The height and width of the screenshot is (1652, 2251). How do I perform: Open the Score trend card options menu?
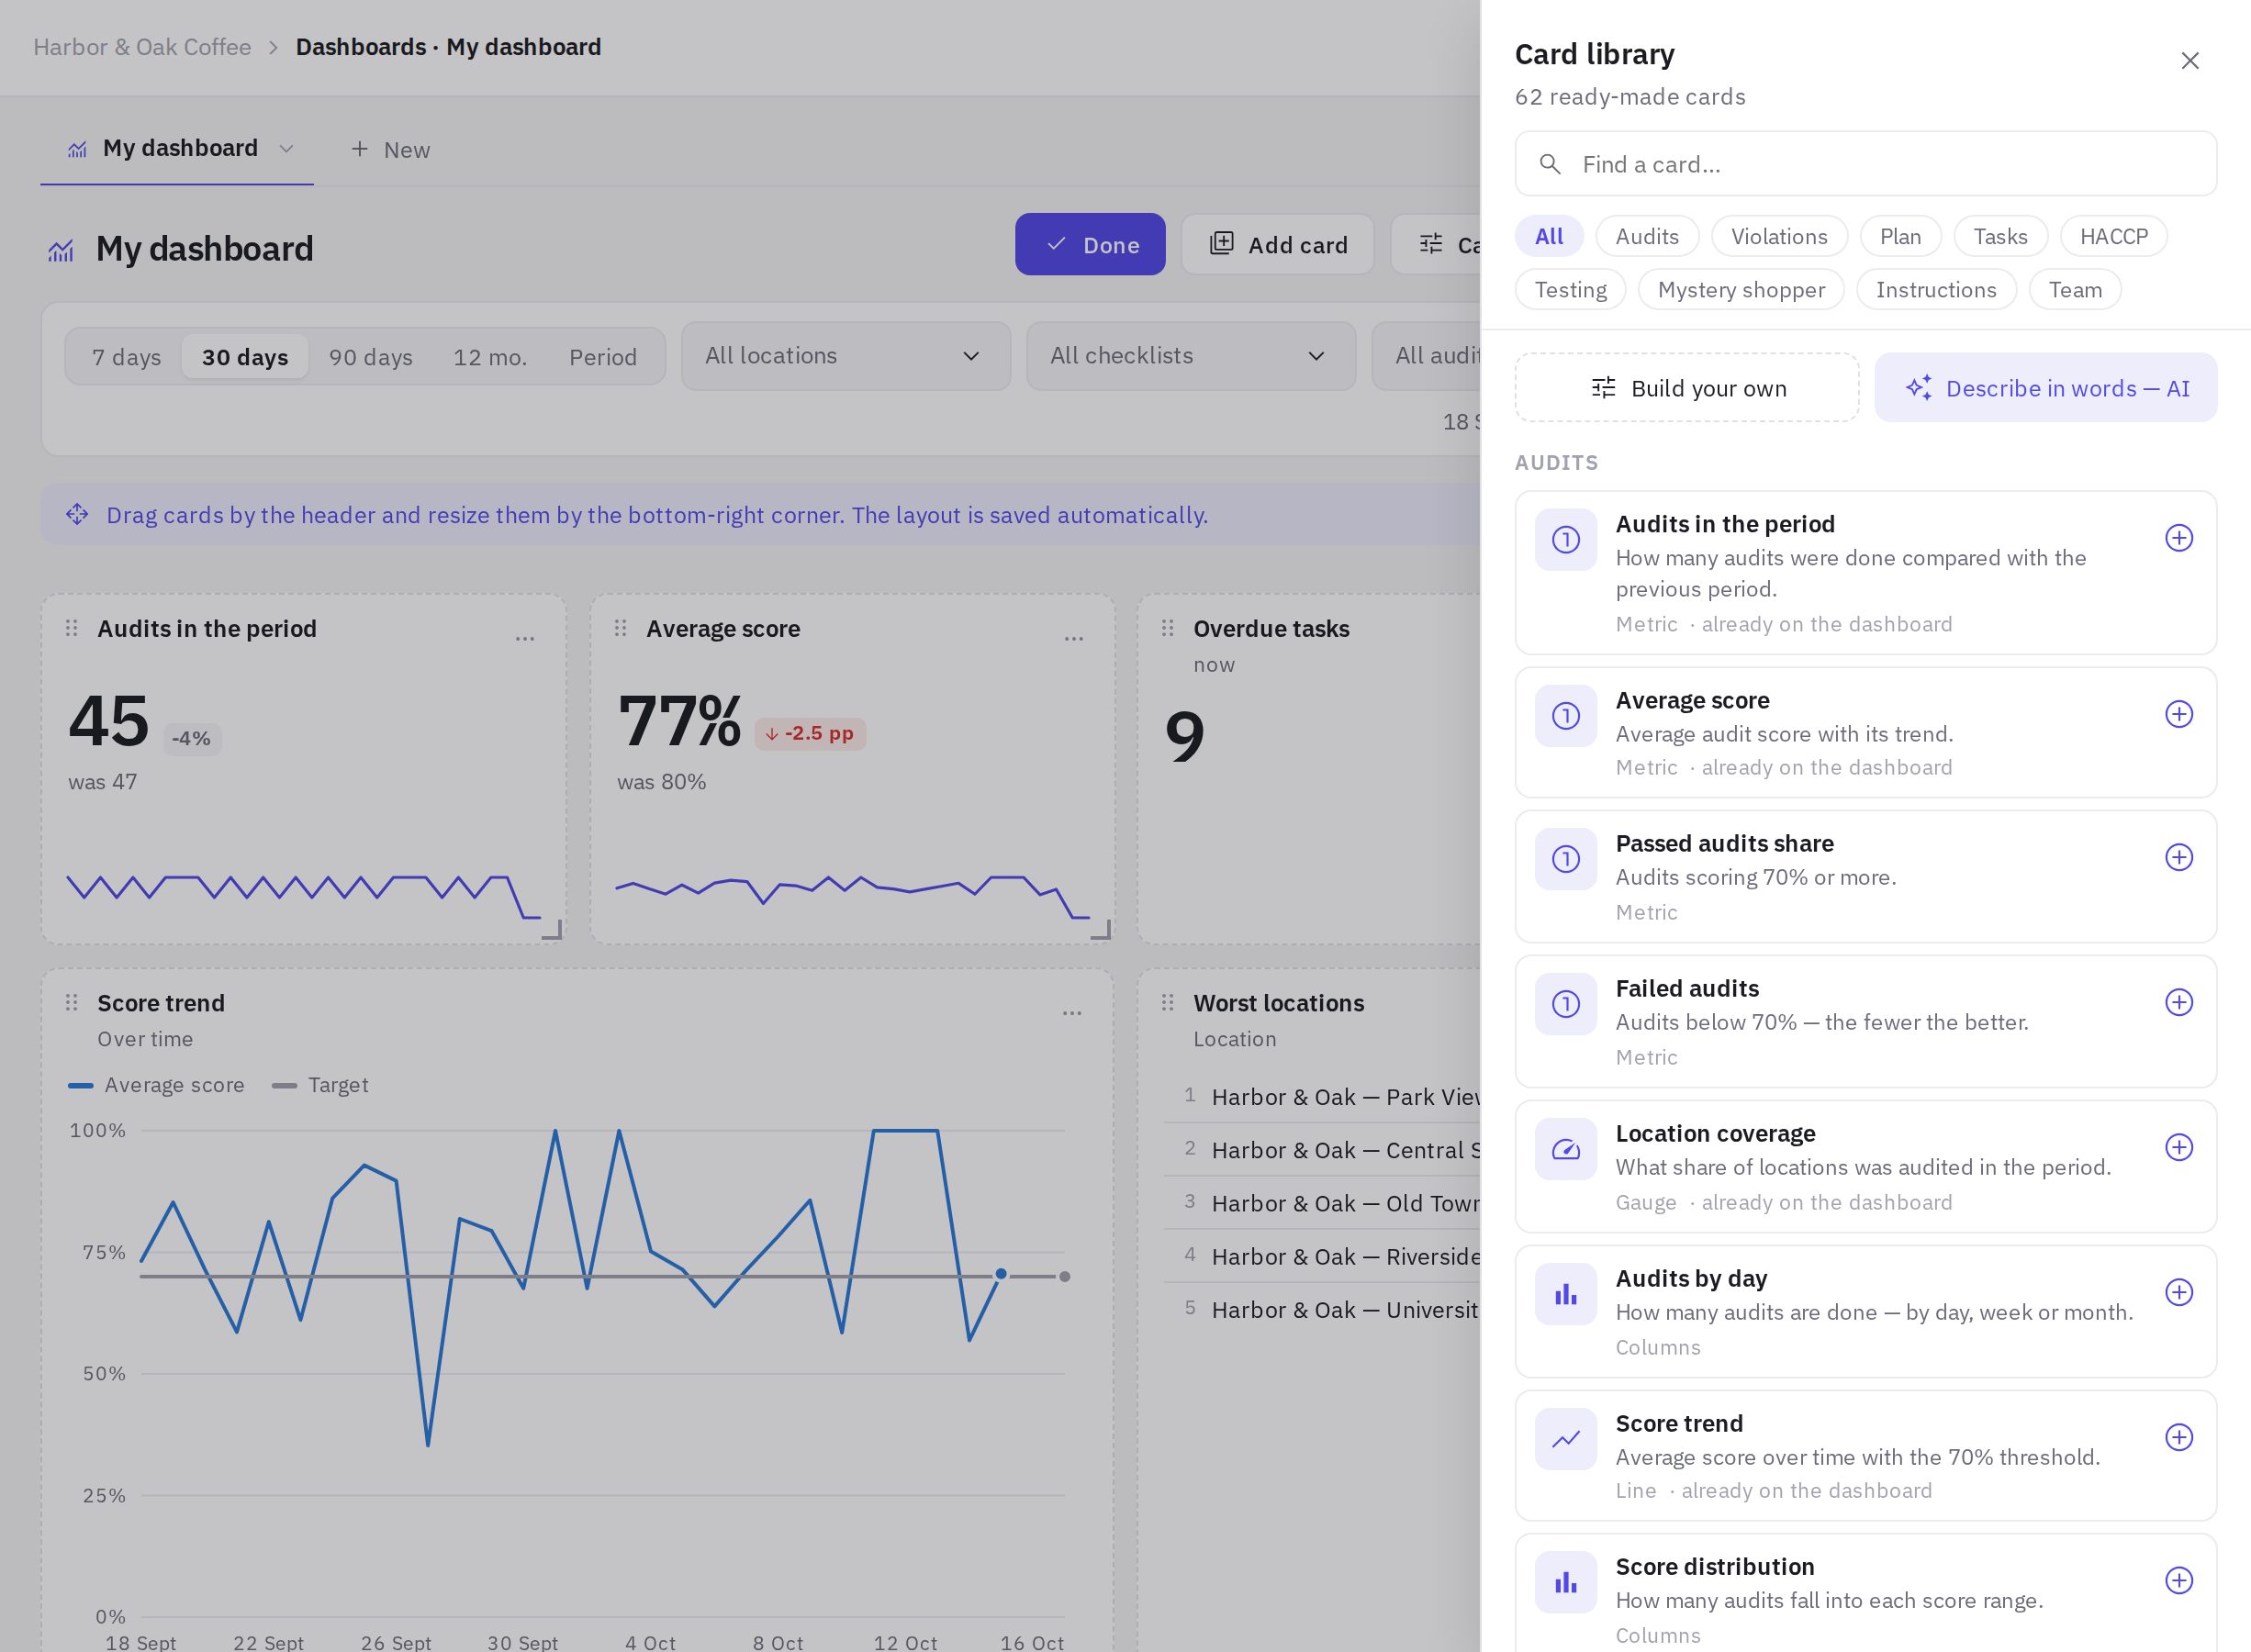point(1072,1013)
